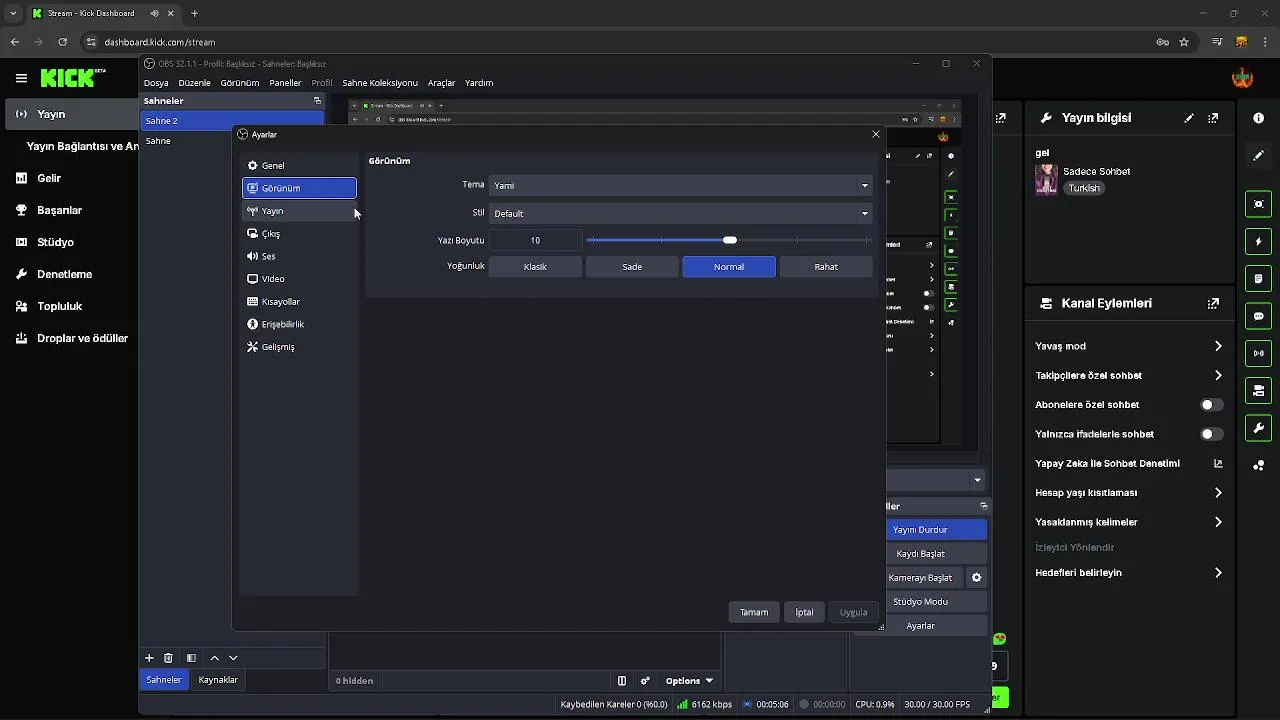The width and height of the screenshot is (1280, 720).
Task: Toggle Yalnızca ifadelerle sohbet switch
Action: coord(1211,434)
